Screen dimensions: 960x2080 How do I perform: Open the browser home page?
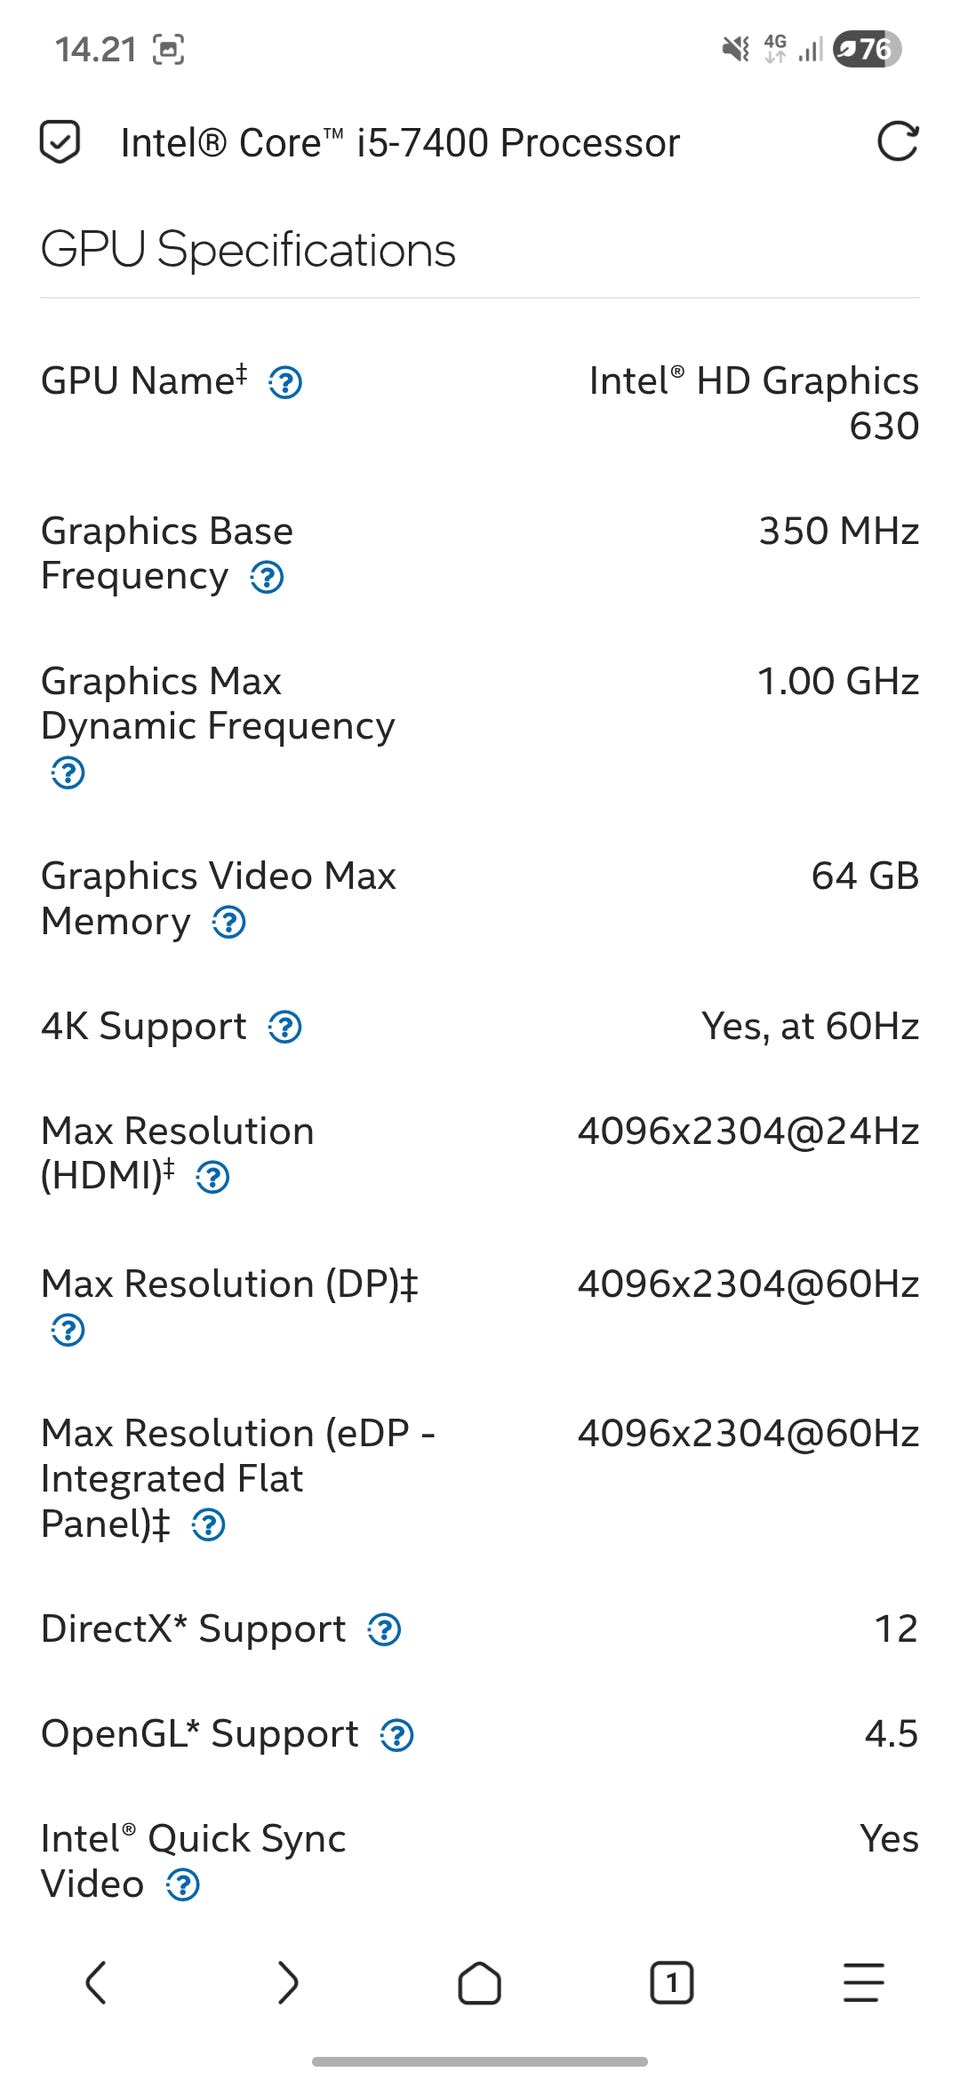tap(480, 1982)
